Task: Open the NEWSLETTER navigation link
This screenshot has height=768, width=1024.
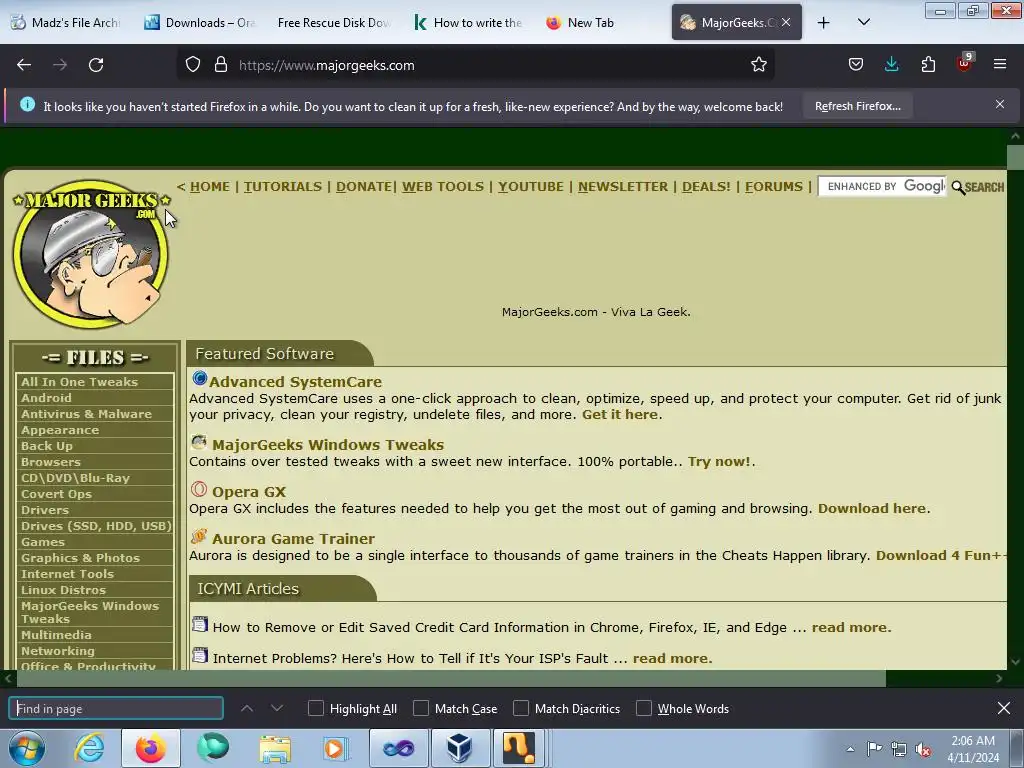Action: tap(623, 187)
